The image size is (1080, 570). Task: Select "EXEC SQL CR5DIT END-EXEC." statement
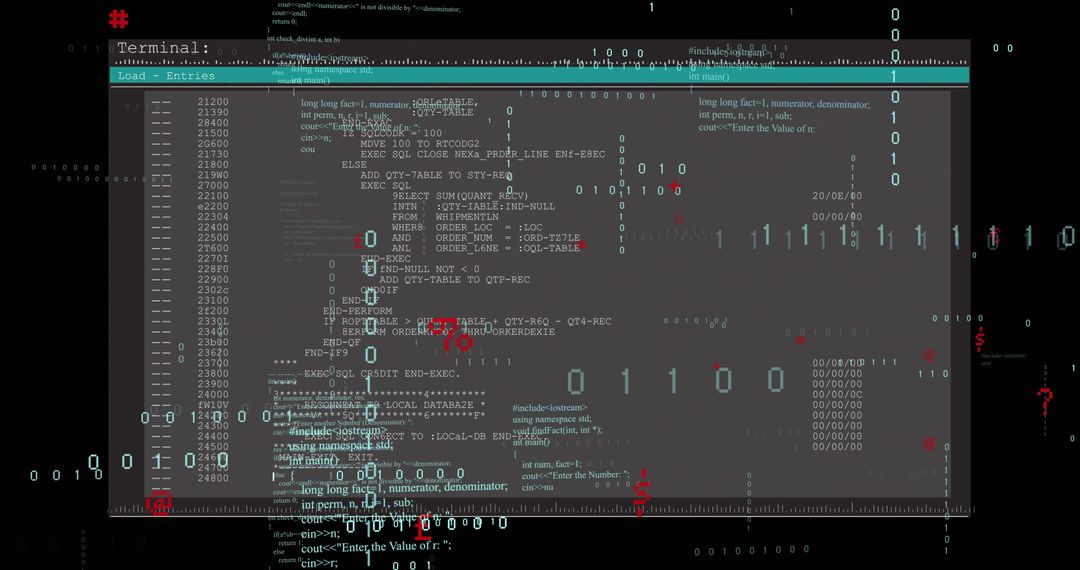[x=382, y=374]
